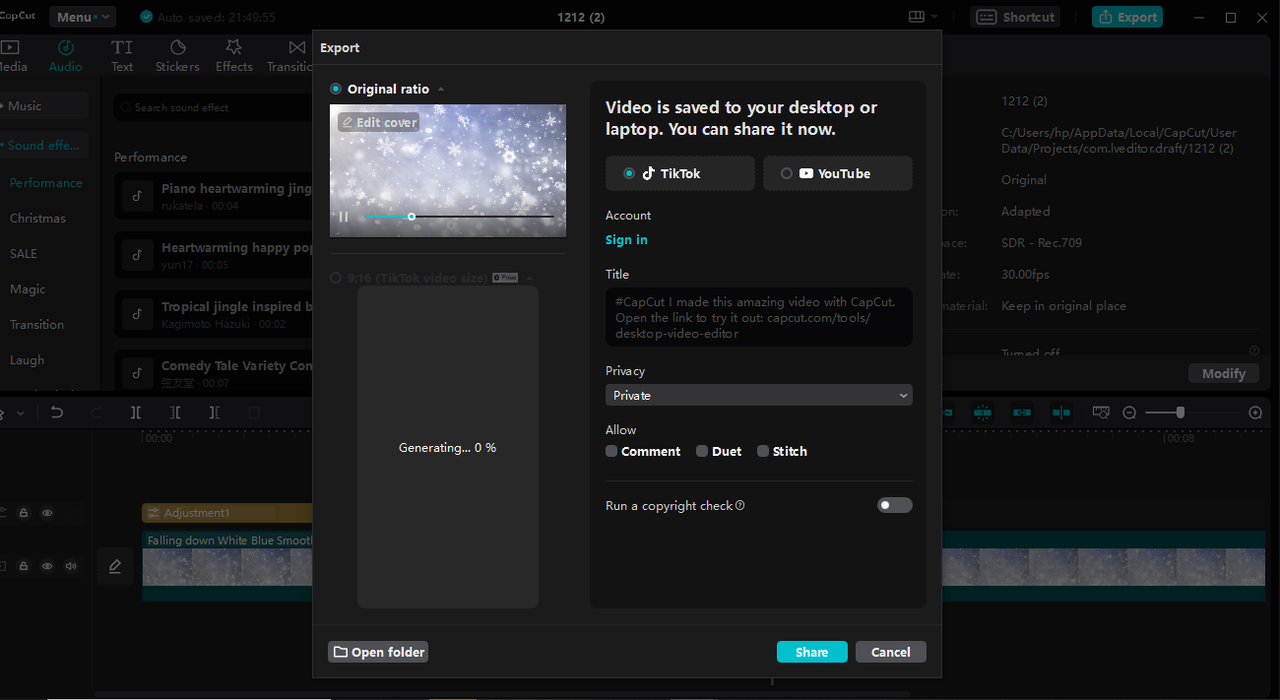Select the Magic sound category
Viewport: 1280px width, 700px height.
[x=28, y=289]
